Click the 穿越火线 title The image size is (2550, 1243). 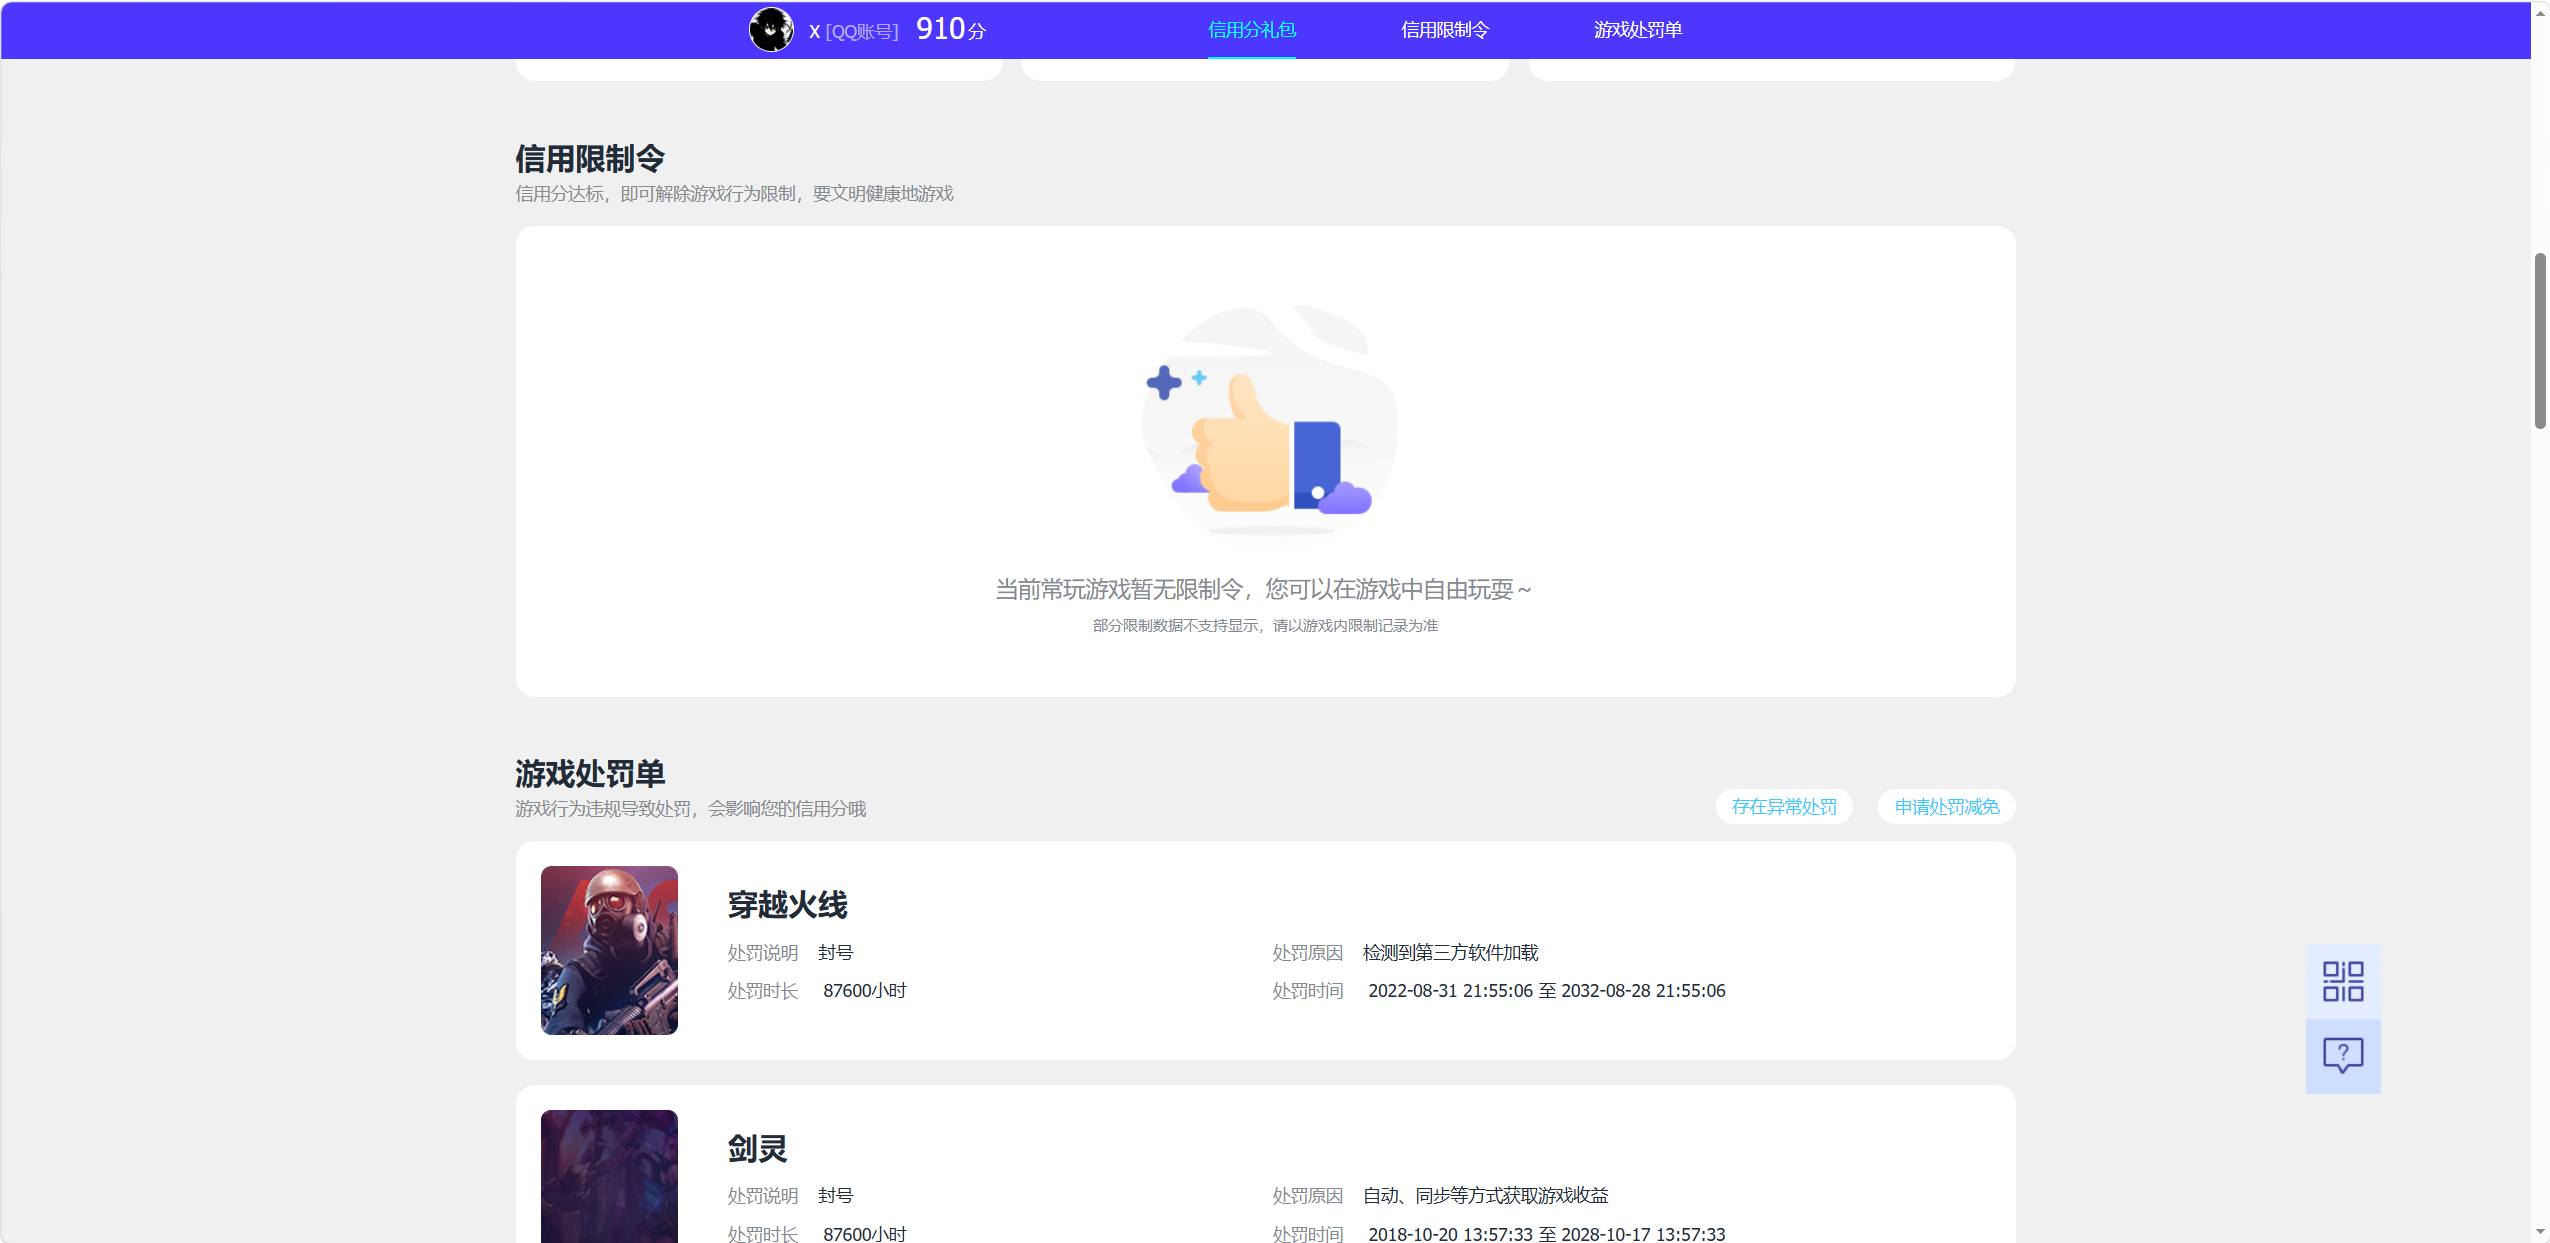click(787, 905)
